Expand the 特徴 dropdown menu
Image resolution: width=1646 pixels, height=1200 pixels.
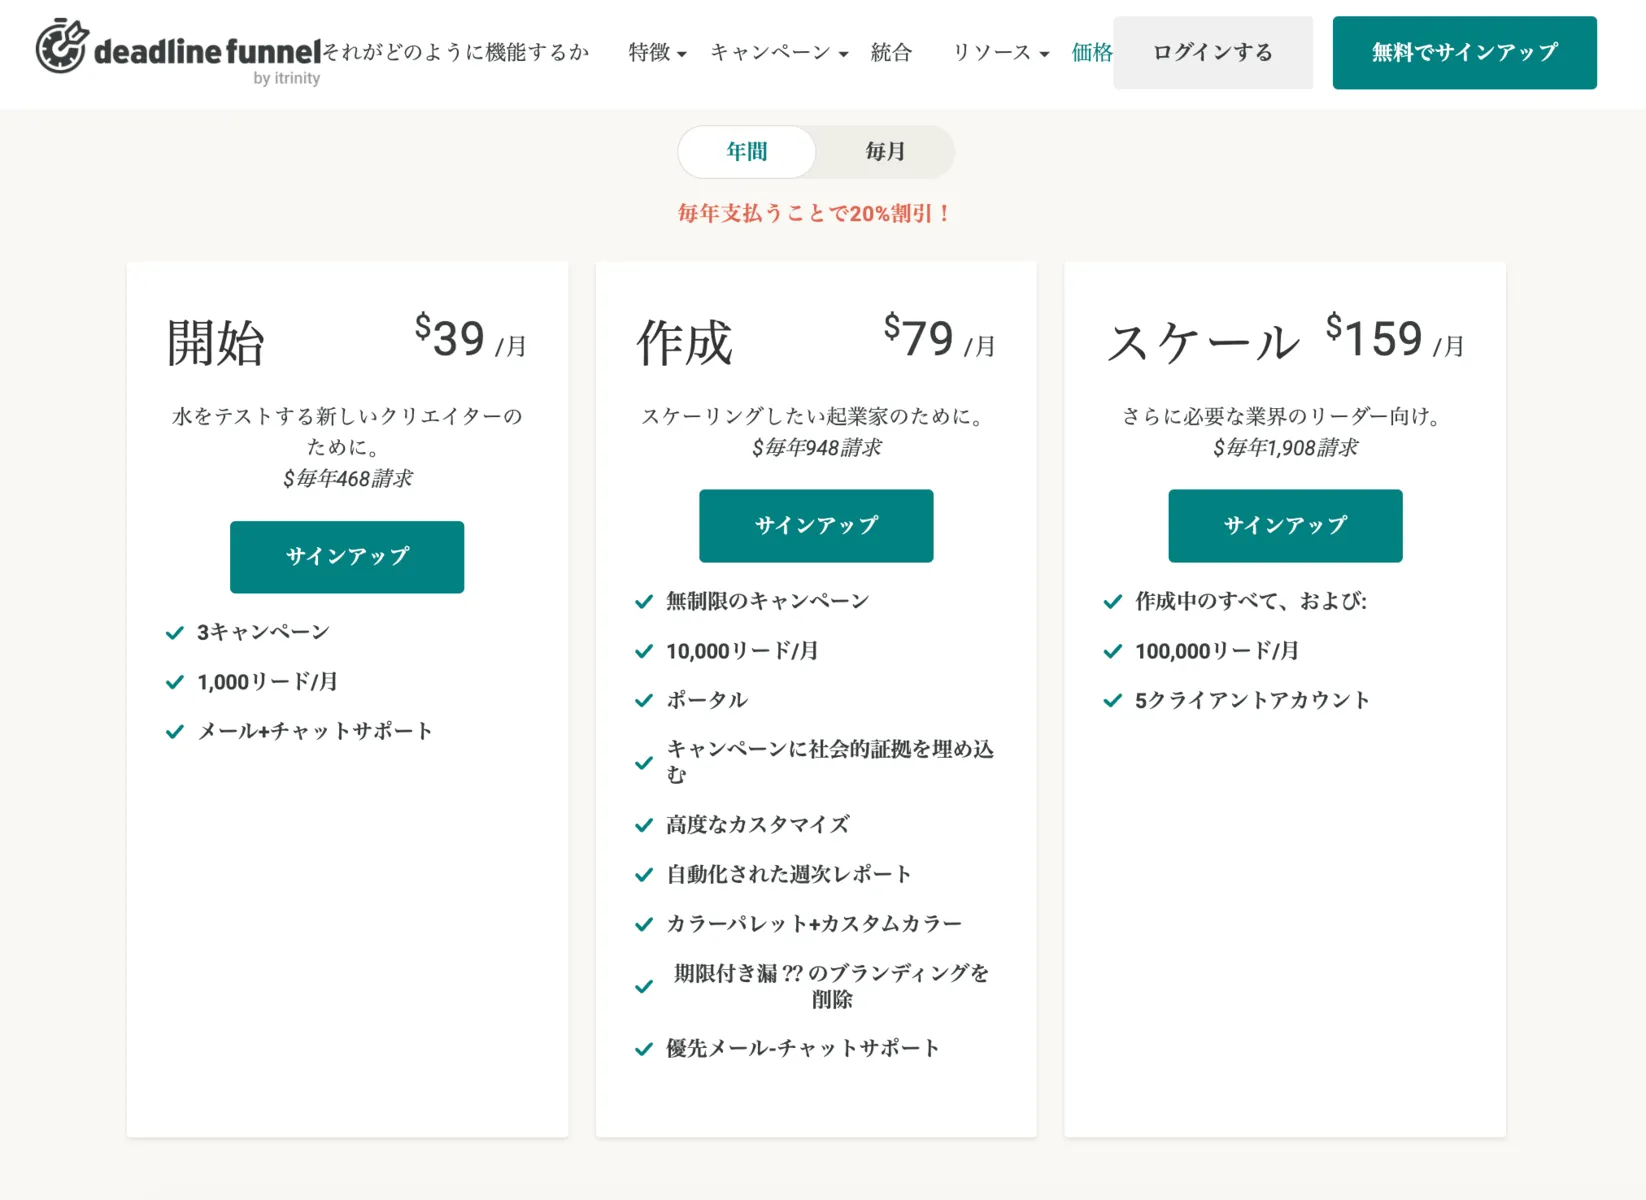(x=657, y=53)
